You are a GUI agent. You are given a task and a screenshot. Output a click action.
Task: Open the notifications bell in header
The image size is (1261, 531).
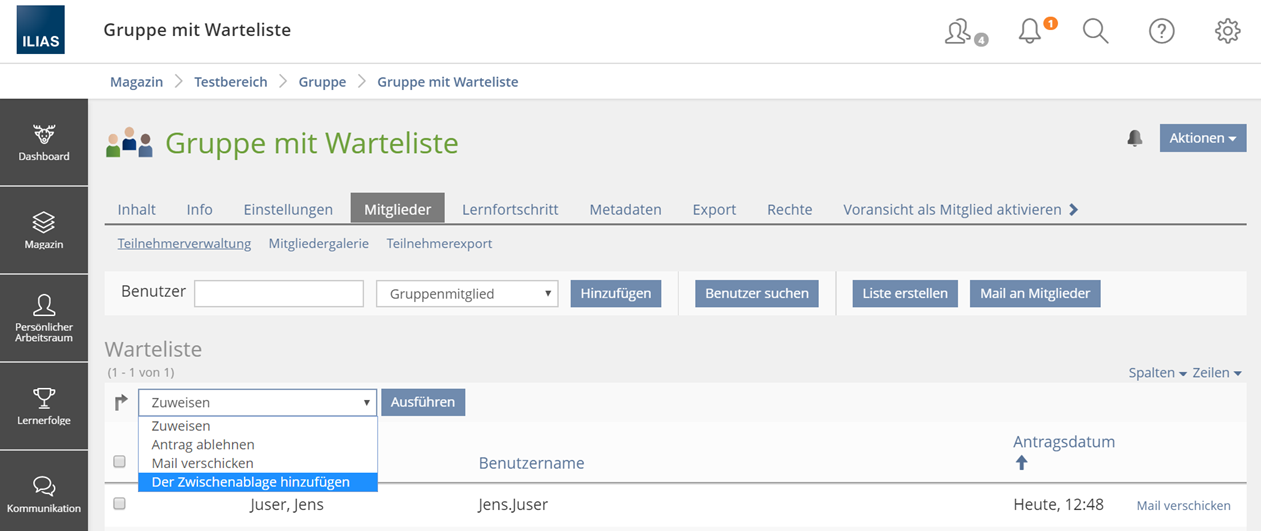(1030, 31)
